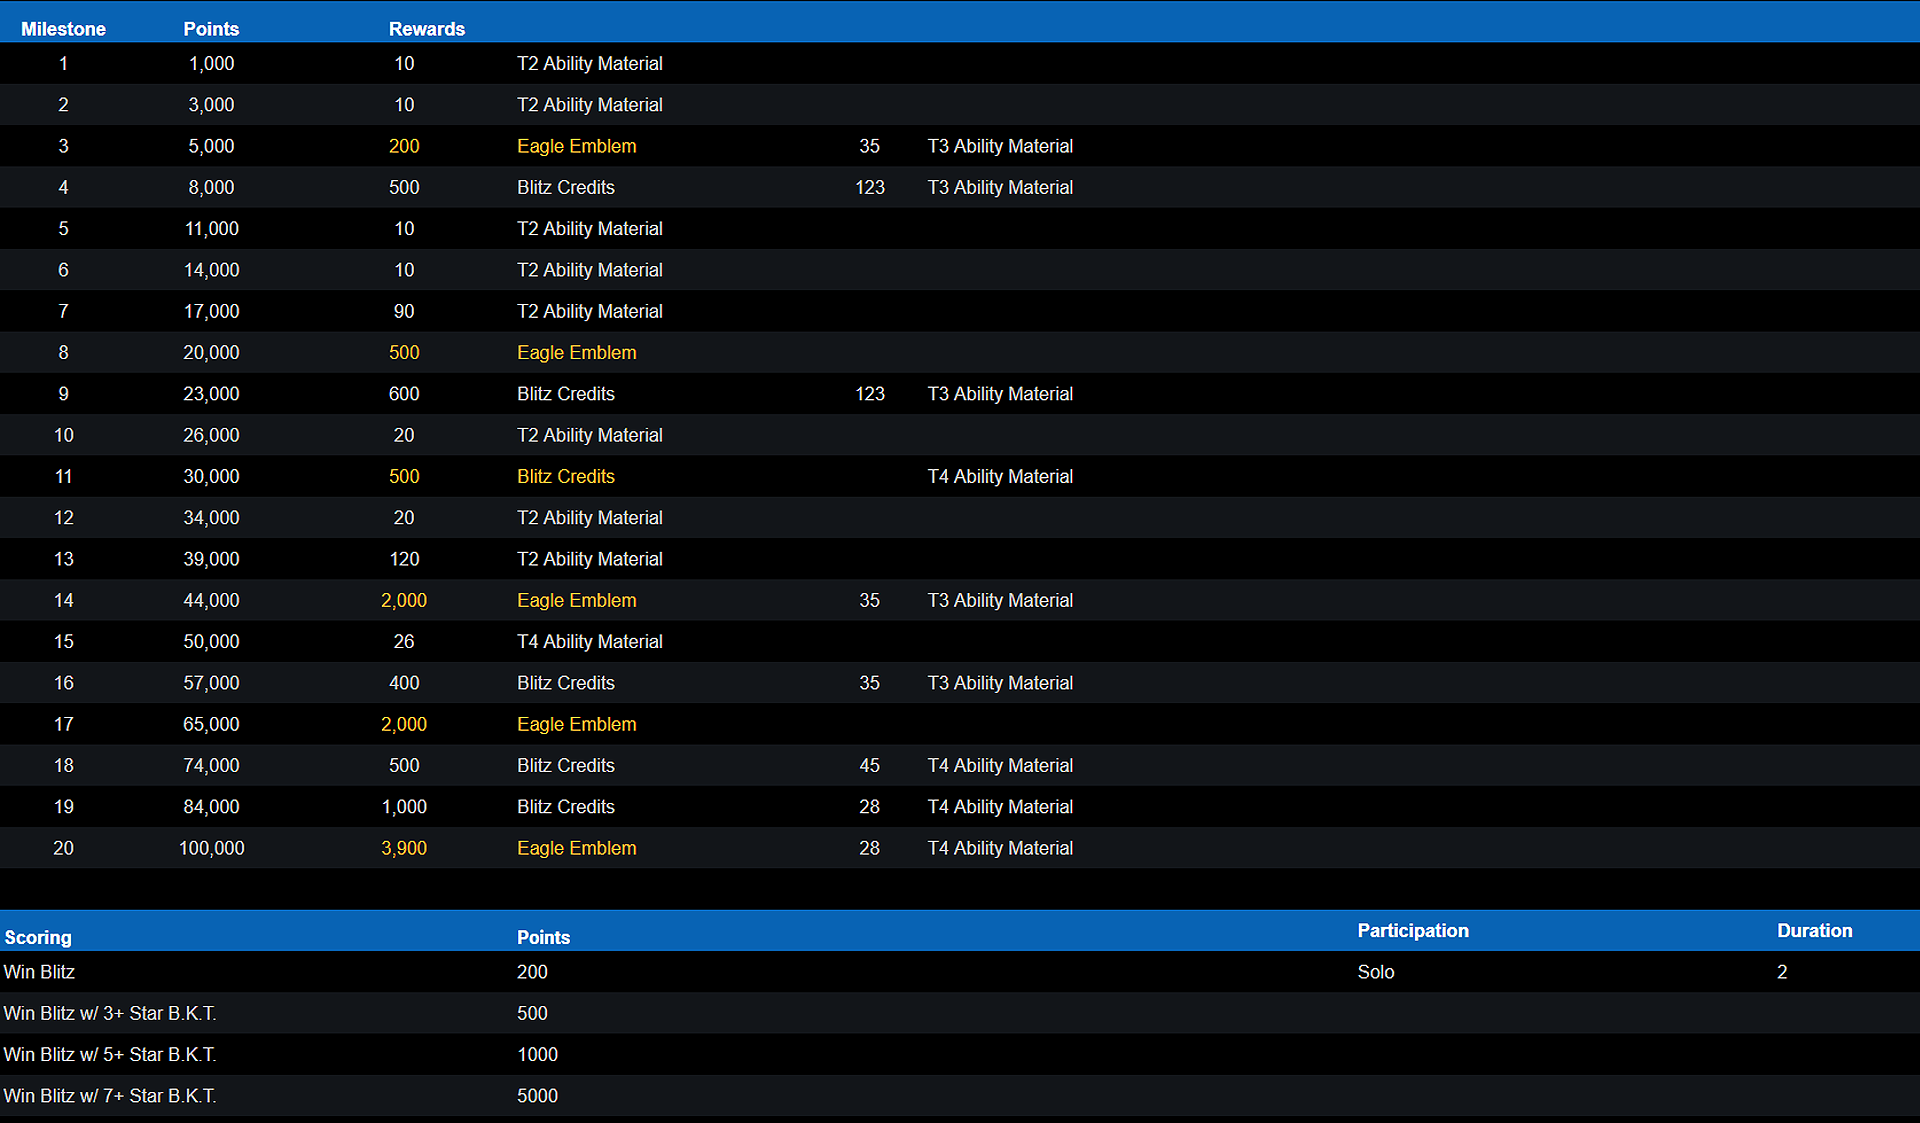
Task: Click the Duration header label
Action: 1814,930
